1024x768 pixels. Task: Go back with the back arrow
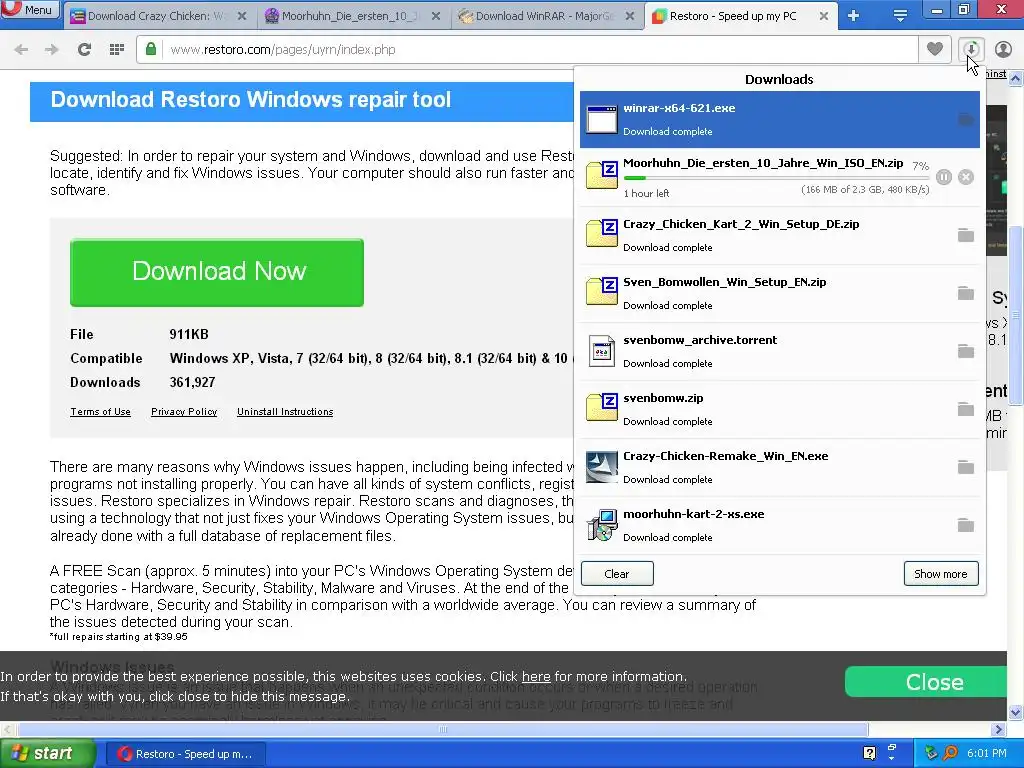[x=21, y=49]
